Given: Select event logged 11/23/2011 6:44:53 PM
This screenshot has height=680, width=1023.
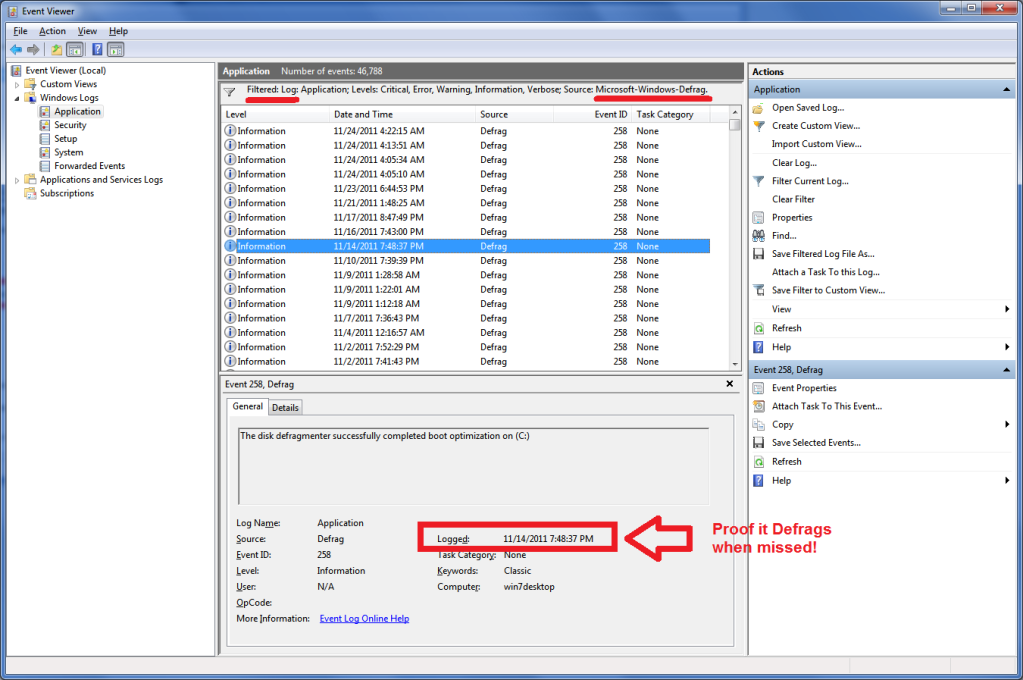Looking at the screenshot, I should click(x=466, y=189).
